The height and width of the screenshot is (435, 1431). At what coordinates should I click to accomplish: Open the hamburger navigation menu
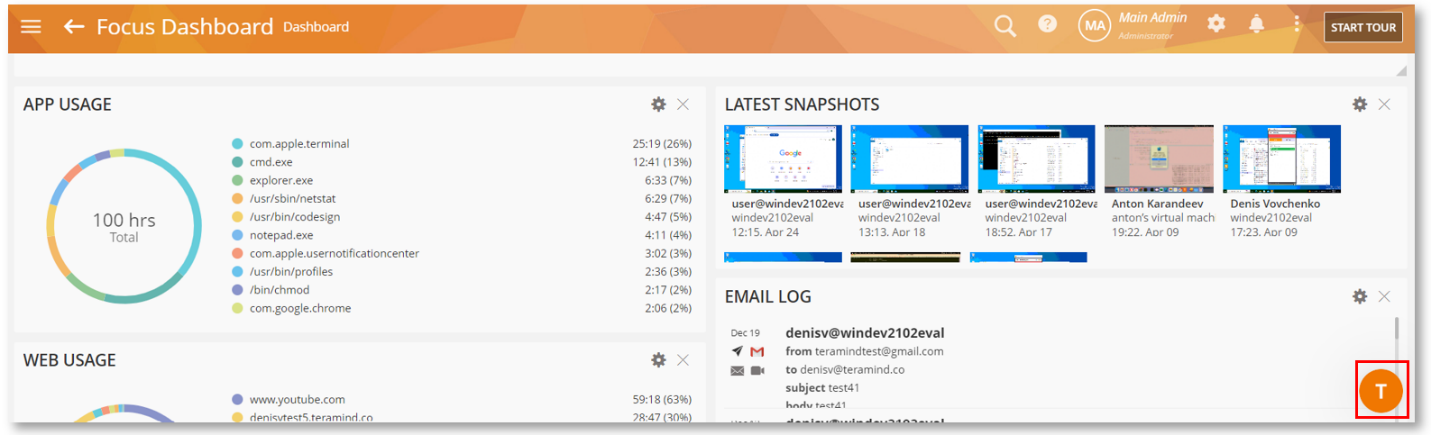point(31,26)
